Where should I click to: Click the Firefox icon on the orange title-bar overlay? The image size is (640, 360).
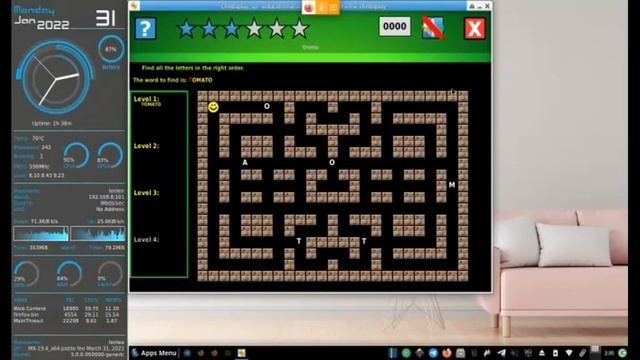(x=309, y=7)
